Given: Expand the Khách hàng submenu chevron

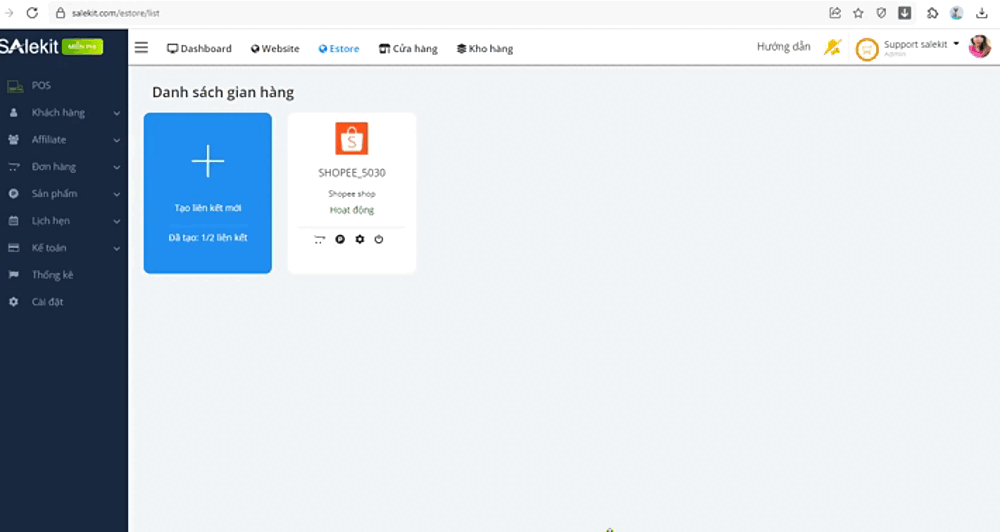Looking at the screenshot, I should point(117,114).
